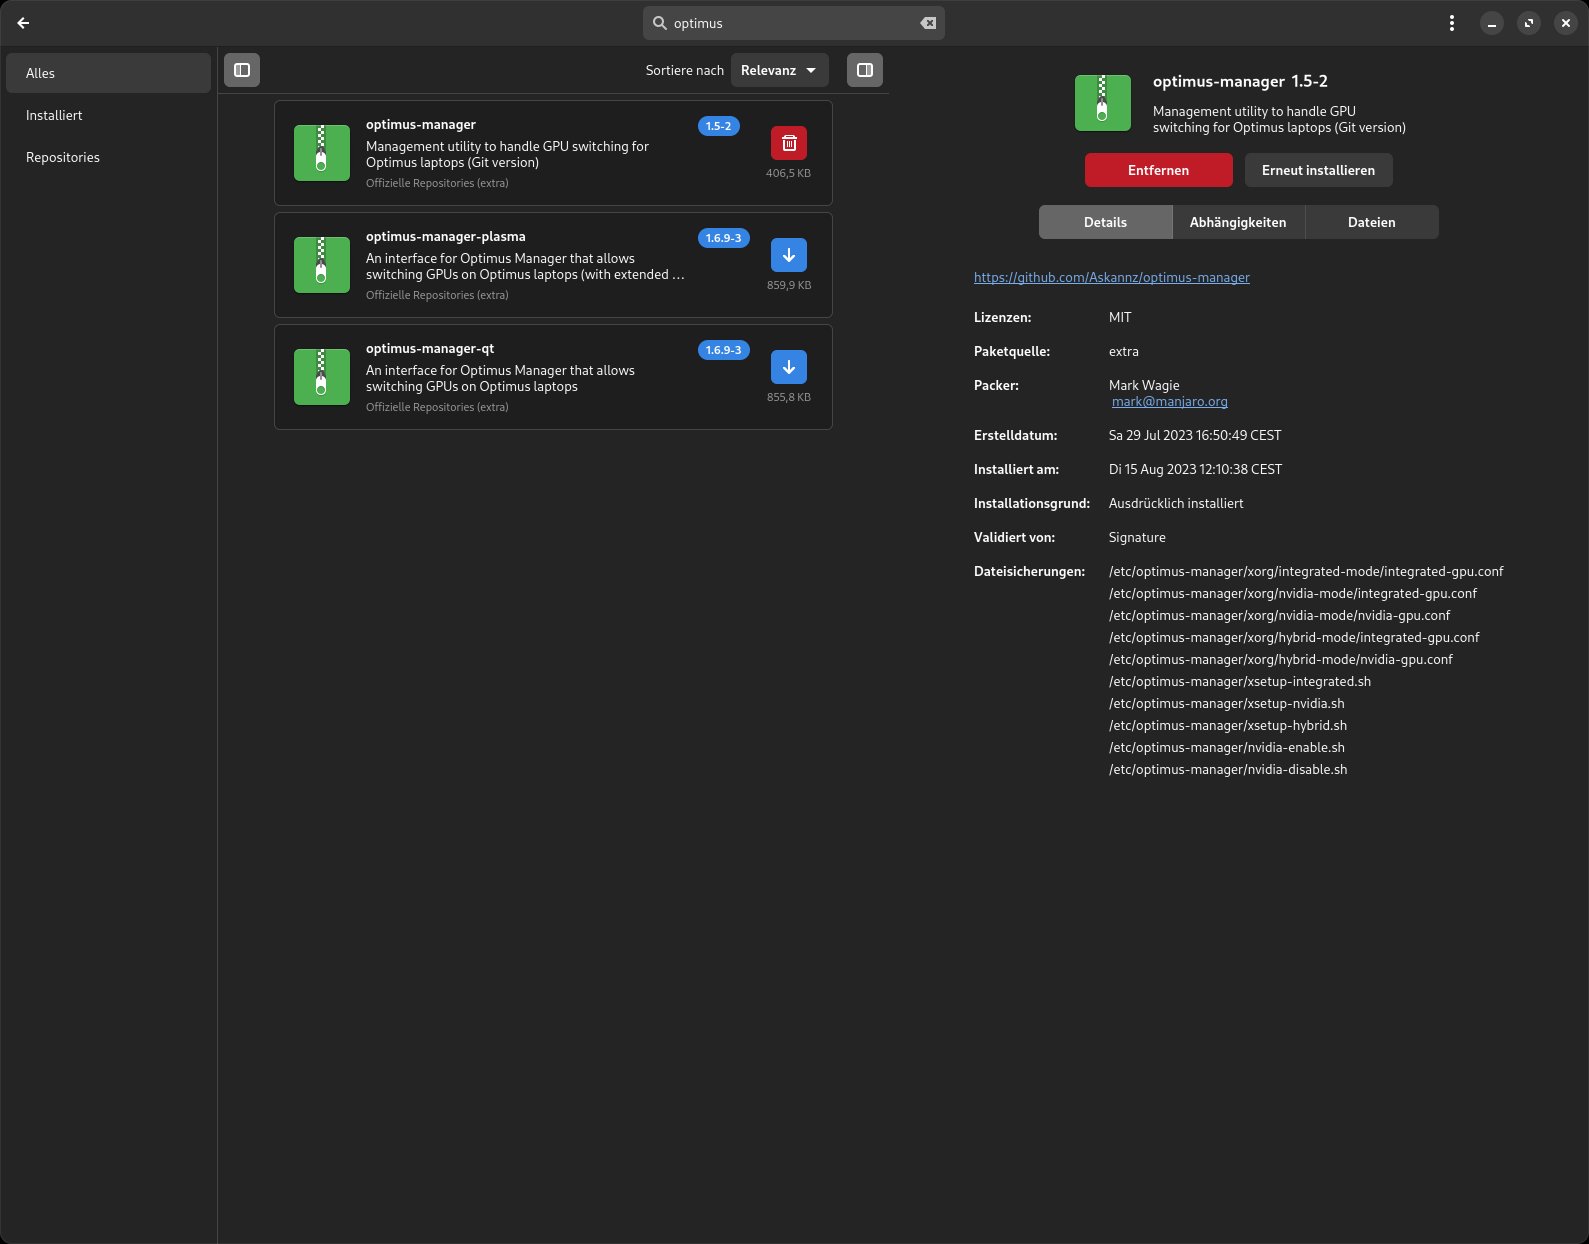Select the optimus-manager-qt title text
Image resolution: width=1589 pixels, height=1244 pixels.
[430, 349]
